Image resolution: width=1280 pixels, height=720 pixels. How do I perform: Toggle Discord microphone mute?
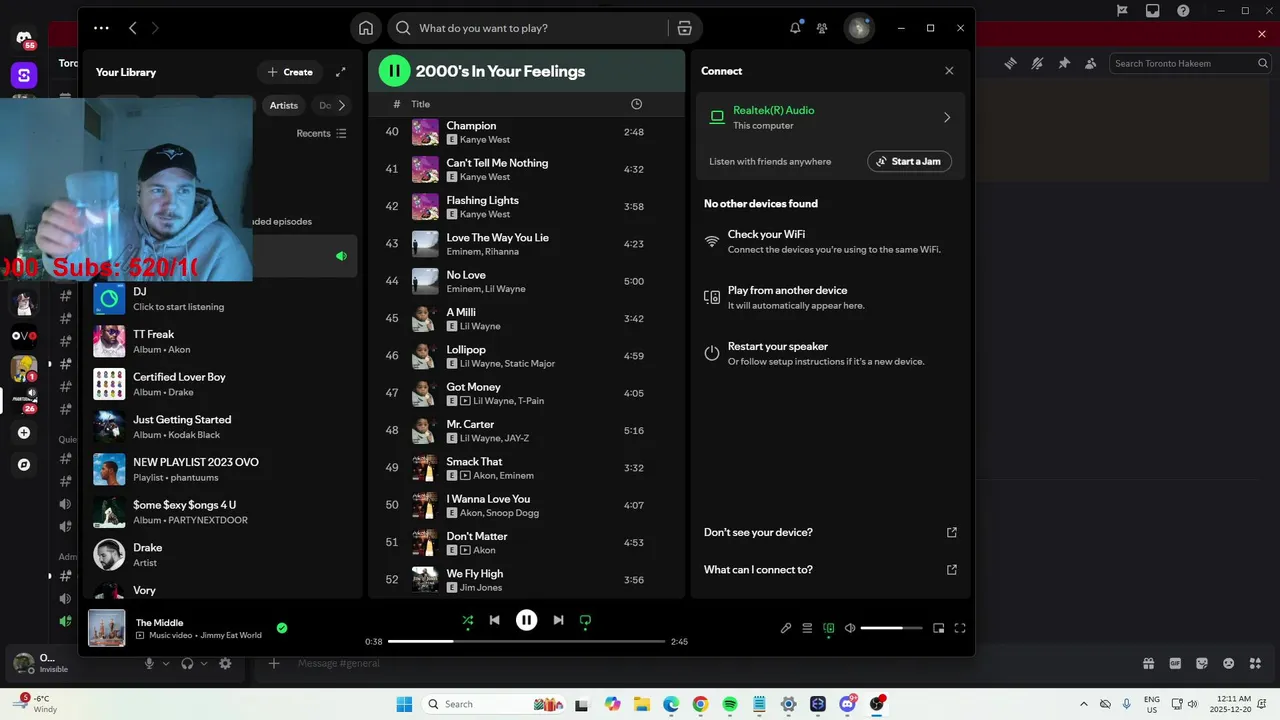pos(150,663)
